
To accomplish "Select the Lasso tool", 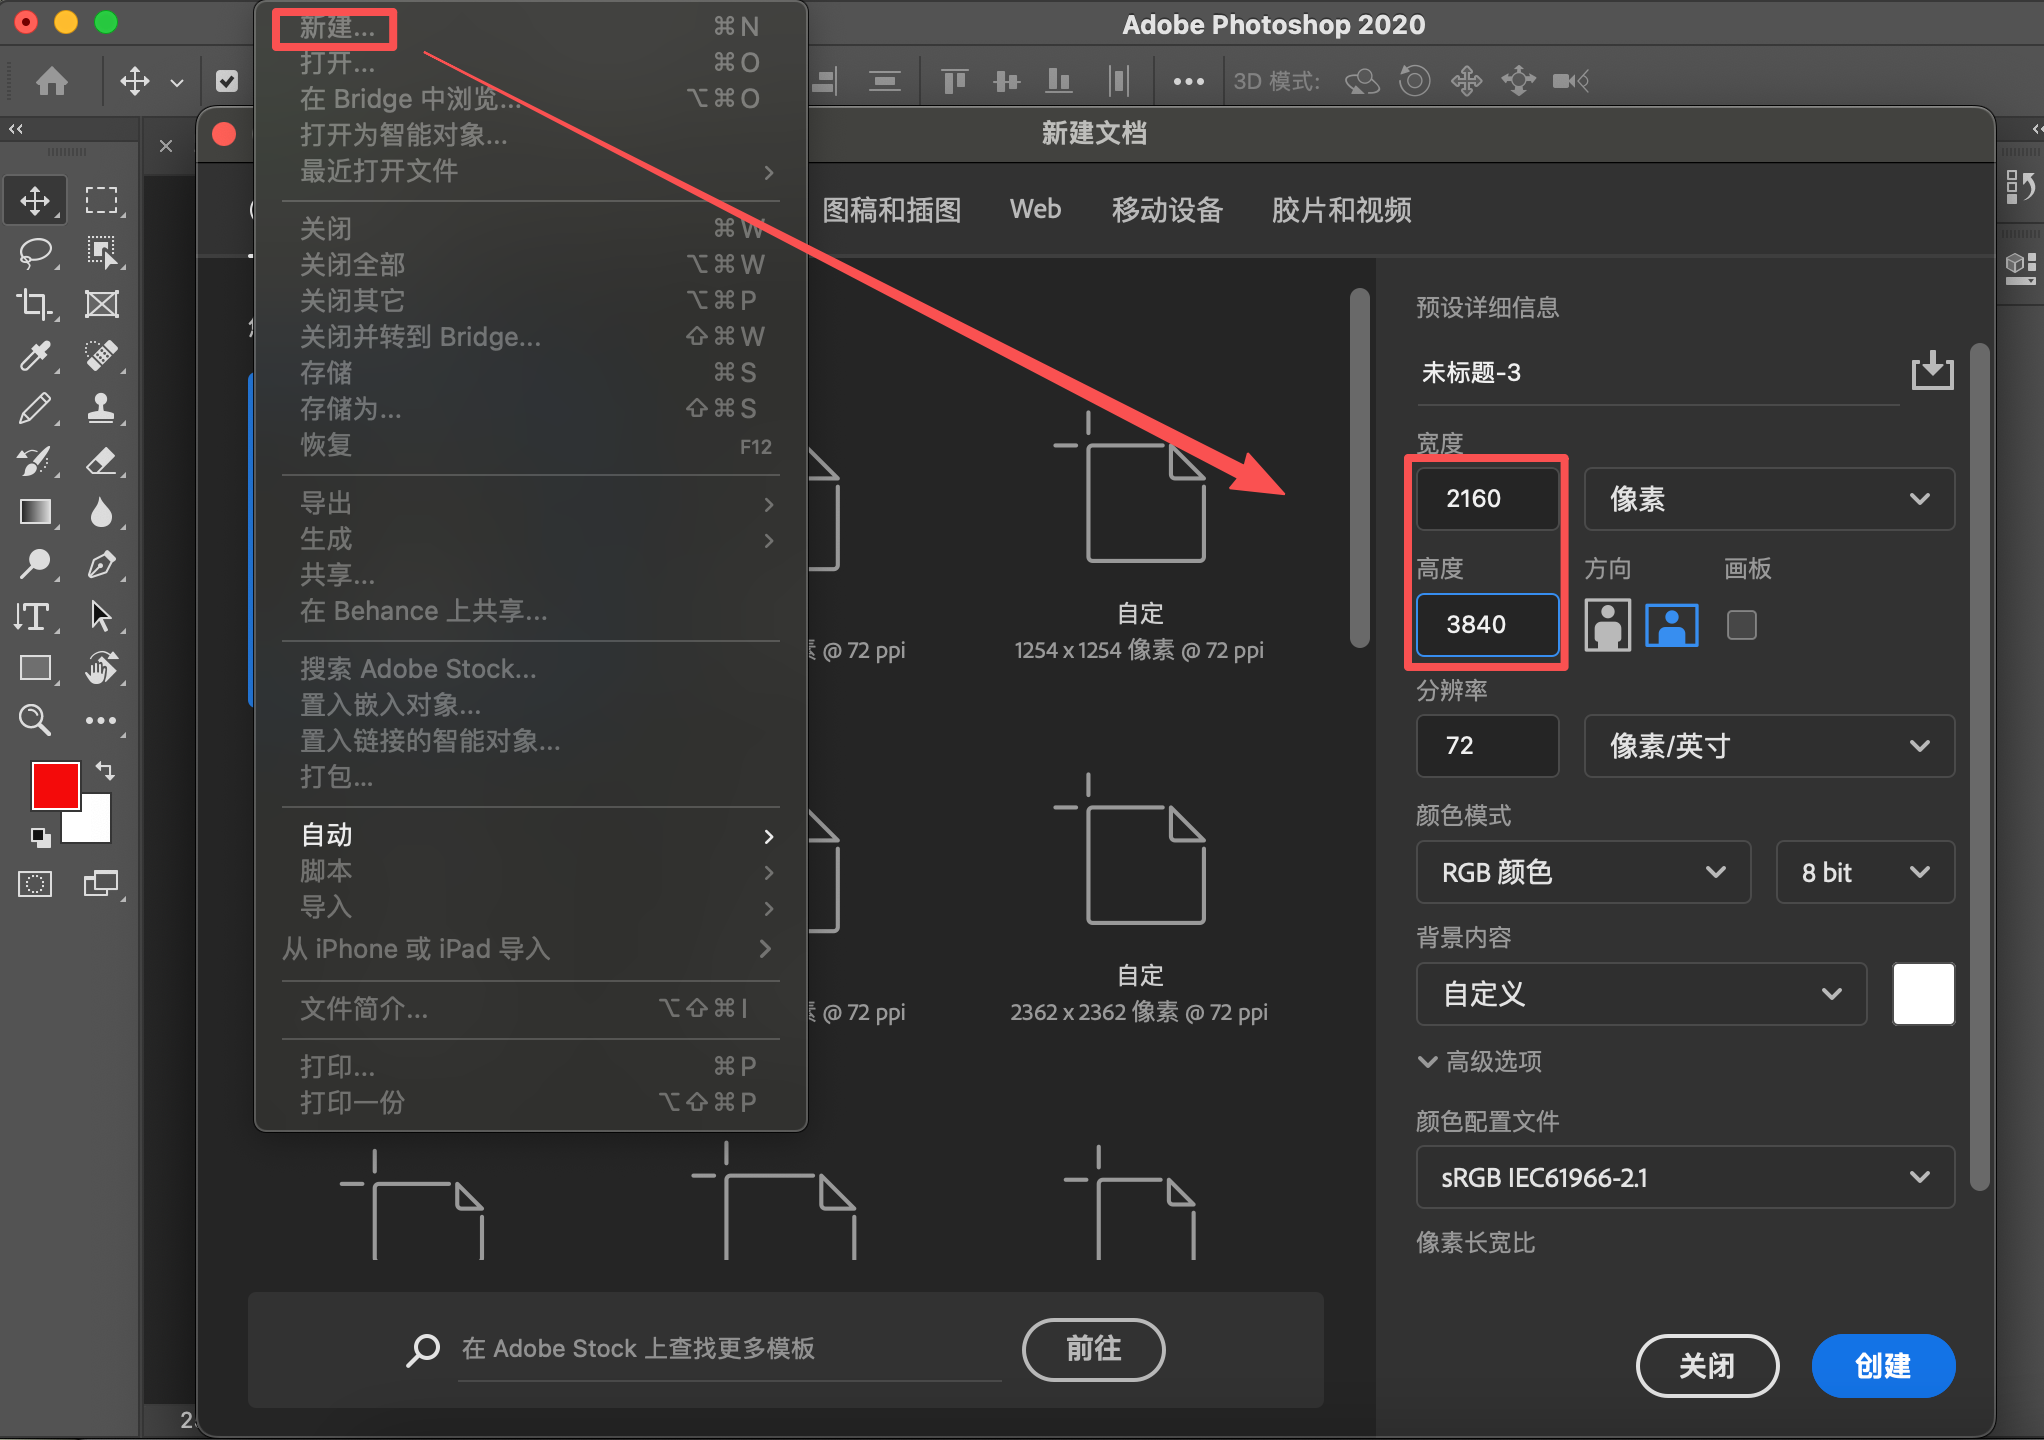I will tap(35, 252).
